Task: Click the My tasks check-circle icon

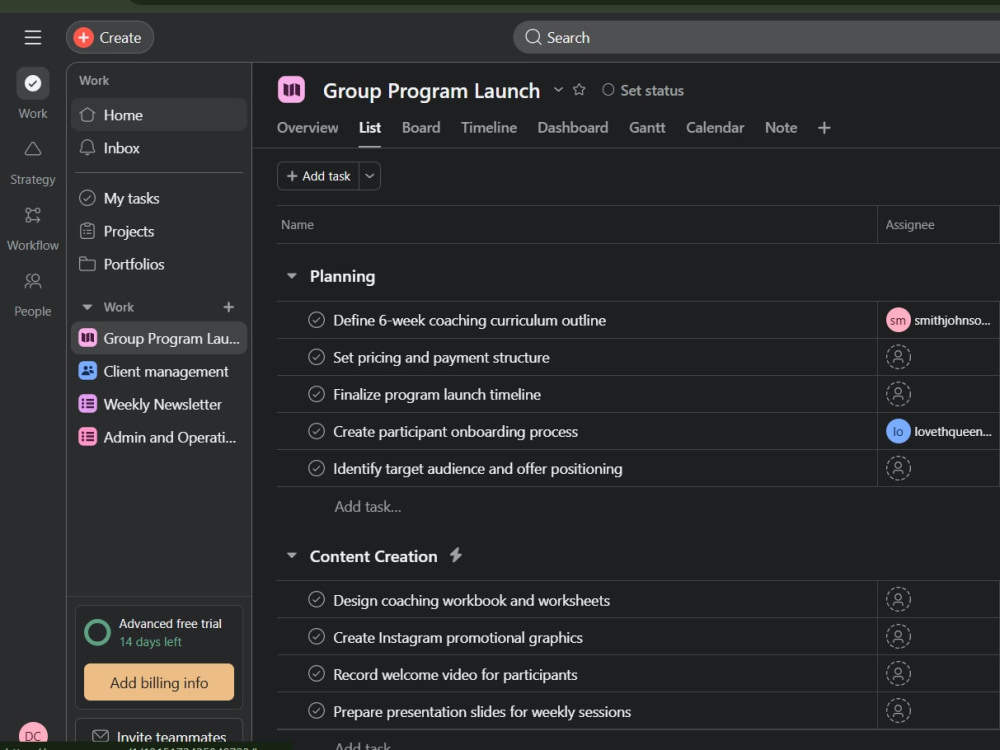Action: coord(87,198)
